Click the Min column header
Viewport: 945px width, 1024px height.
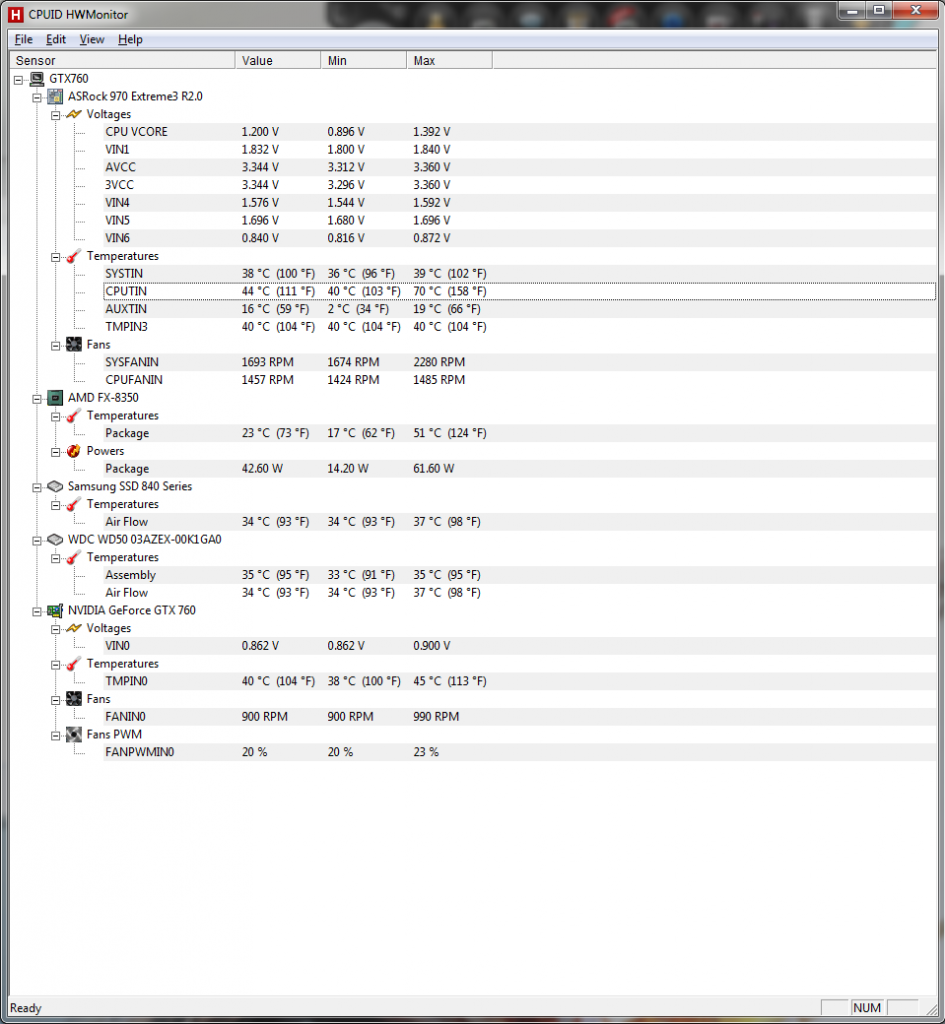pyautogui.click(x=363, y=60)
